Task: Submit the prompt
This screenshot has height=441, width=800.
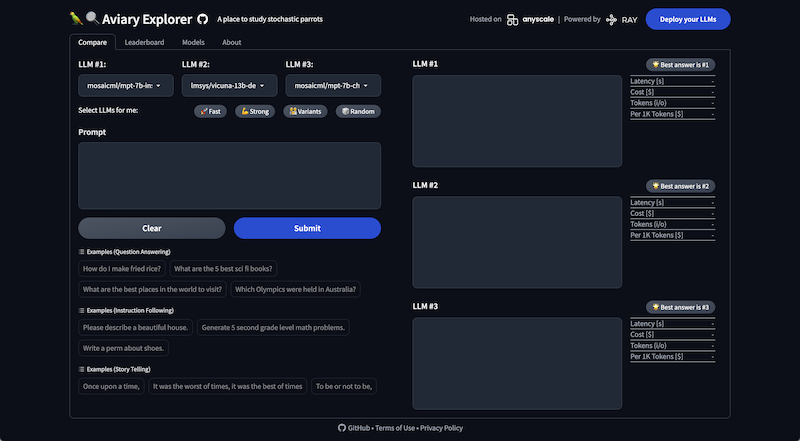Action: click(307, 228)
